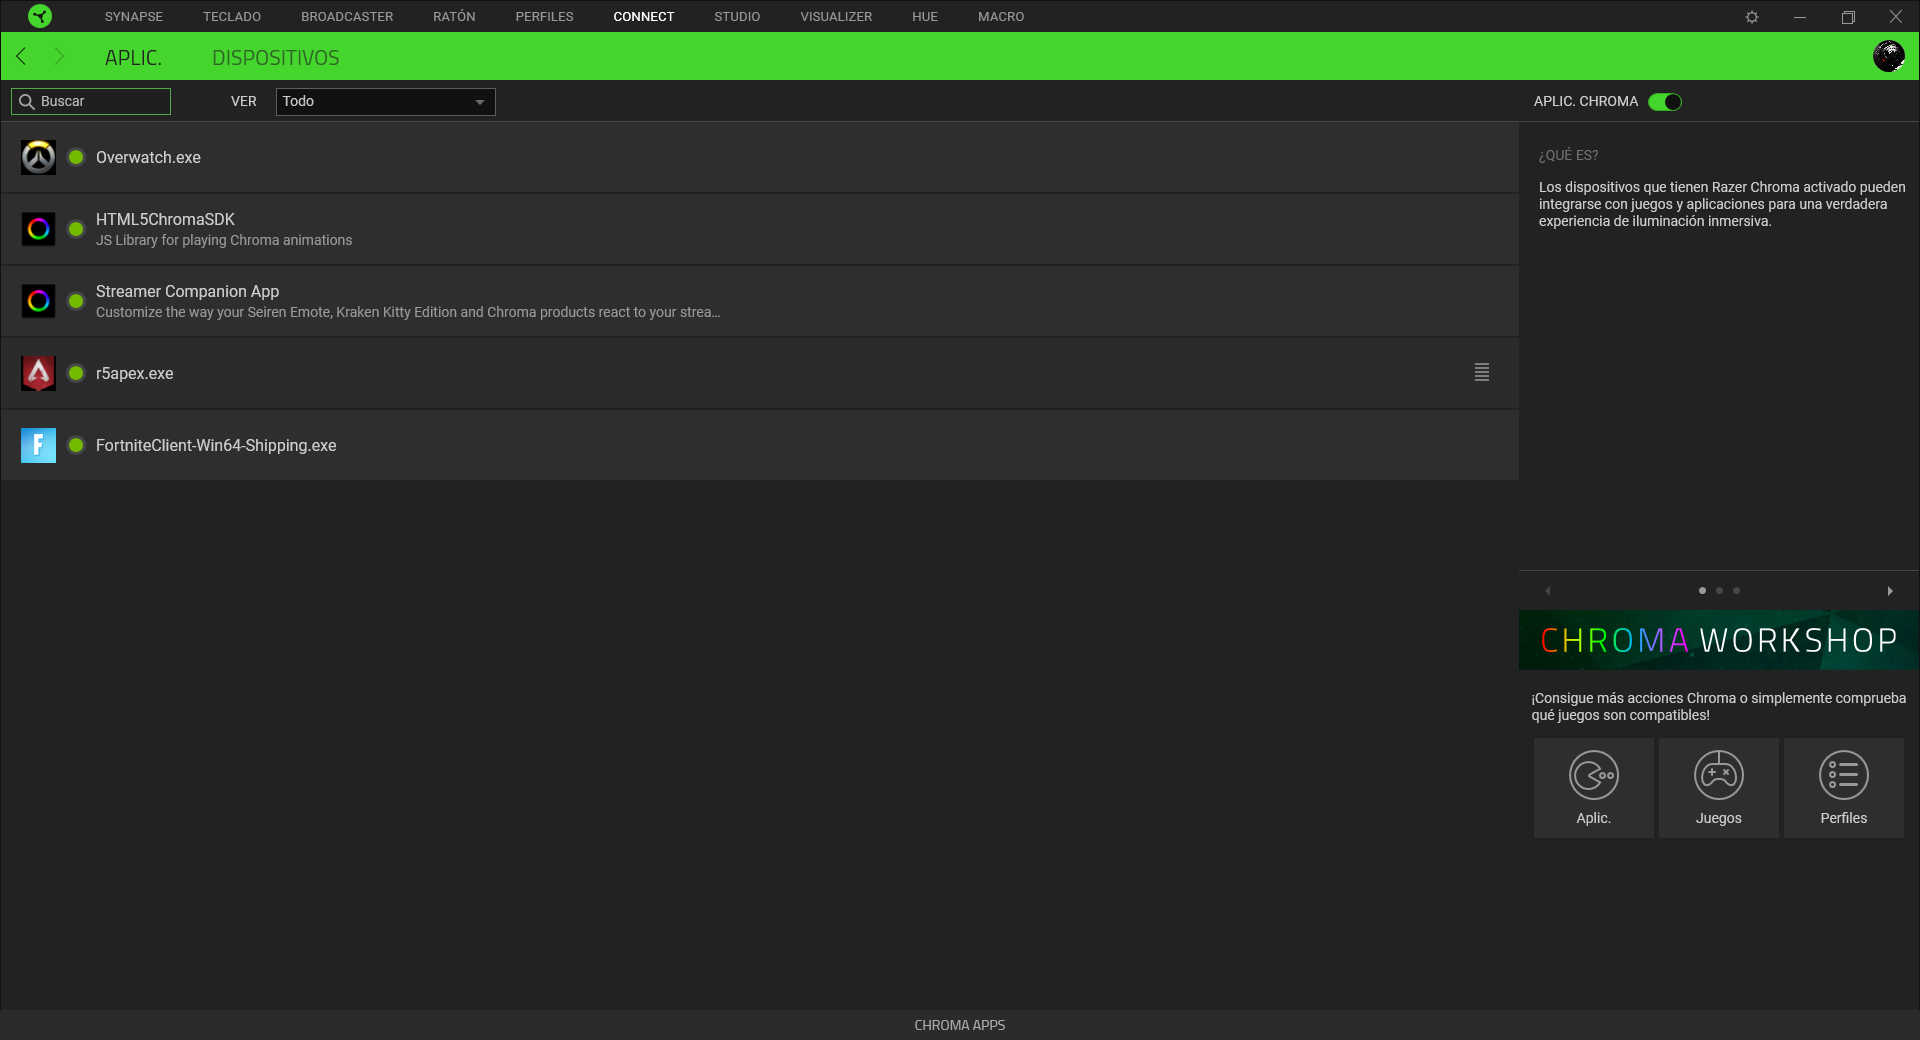
Task: Open the MACRO tab
Action: (x=1001, y=17)
